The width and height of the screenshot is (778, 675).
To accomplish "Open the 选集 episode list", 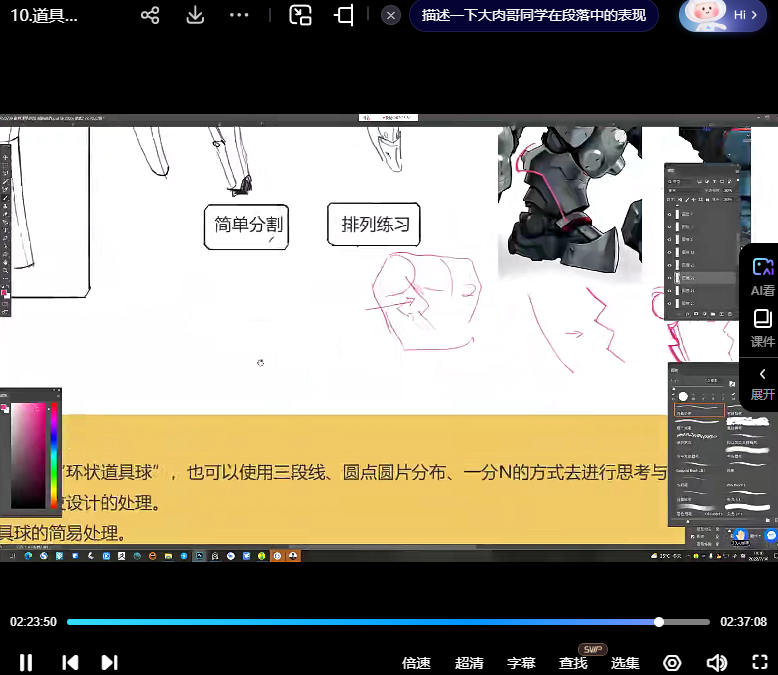I will (x=625, y=662).
